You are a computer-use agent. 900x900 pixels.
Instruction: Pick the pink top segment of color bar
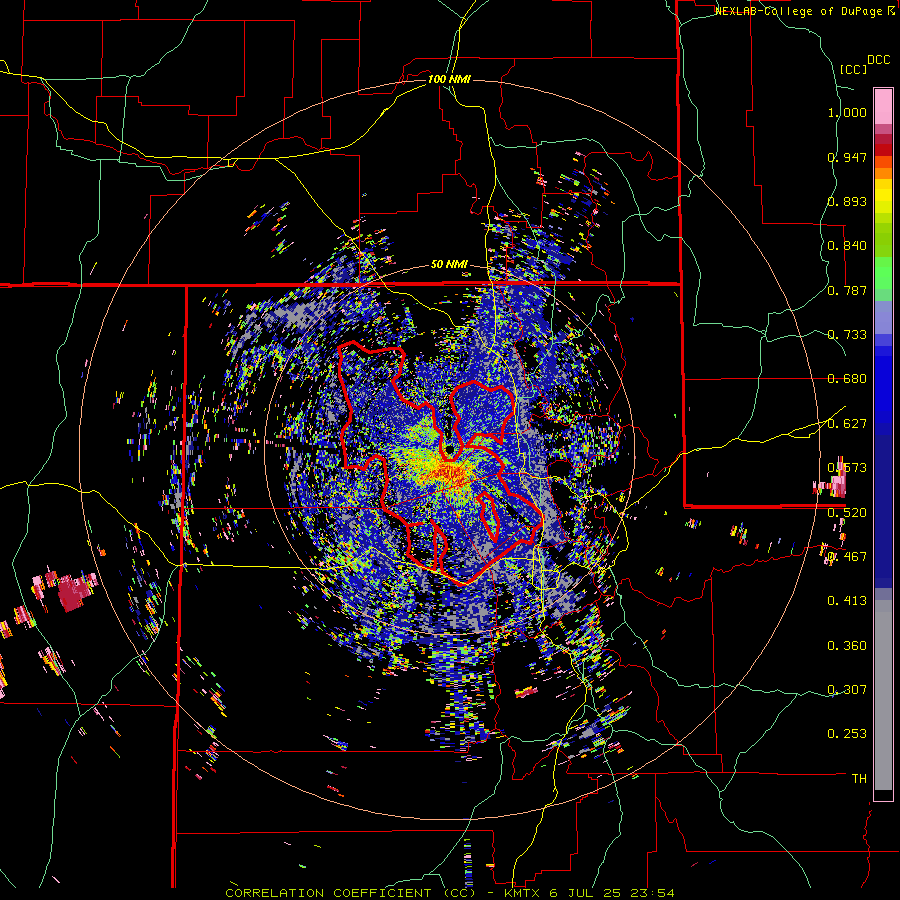point(883,106)
